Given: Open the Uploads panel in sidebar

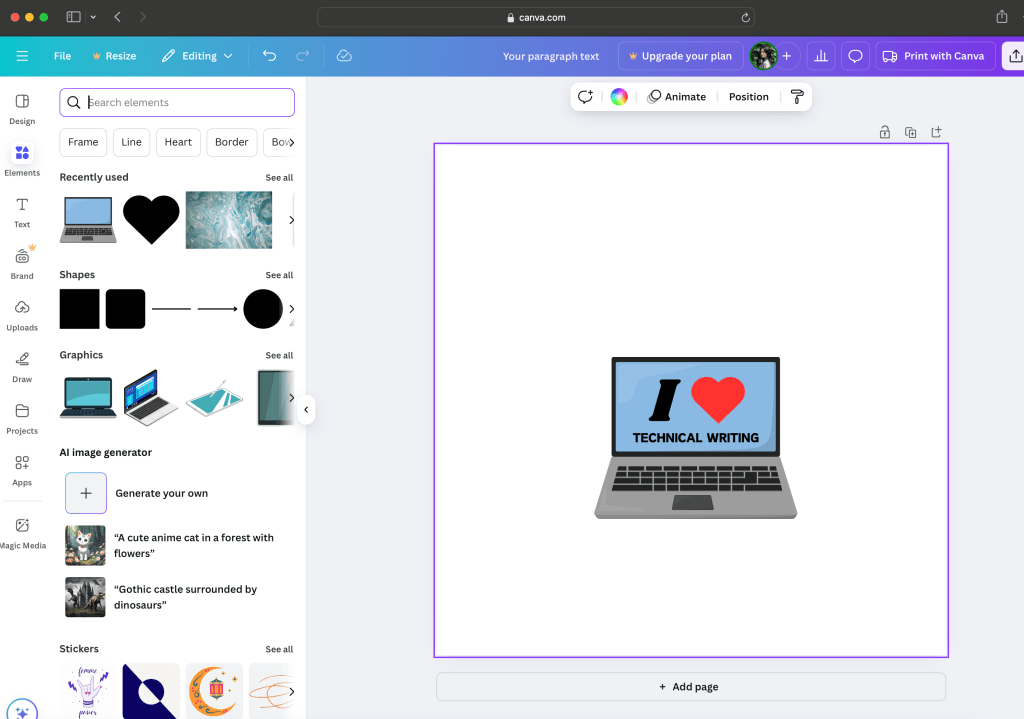Looking at the screenshot, I should (x=22, y=313).
